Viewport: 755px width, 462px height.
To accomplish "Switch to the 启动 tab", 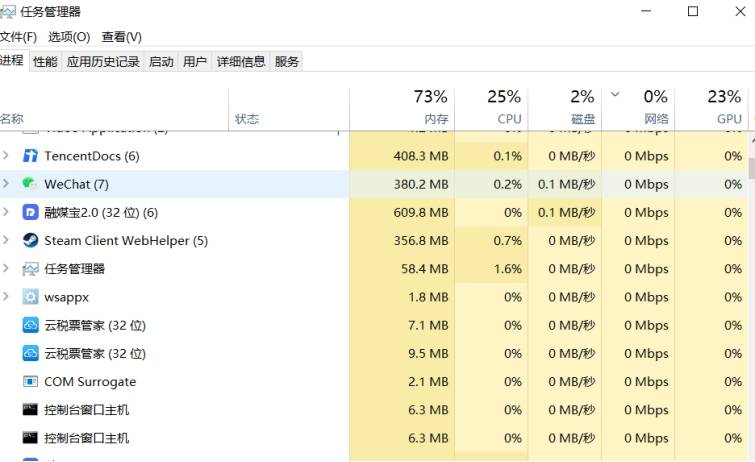I will (x=161, y=62).
